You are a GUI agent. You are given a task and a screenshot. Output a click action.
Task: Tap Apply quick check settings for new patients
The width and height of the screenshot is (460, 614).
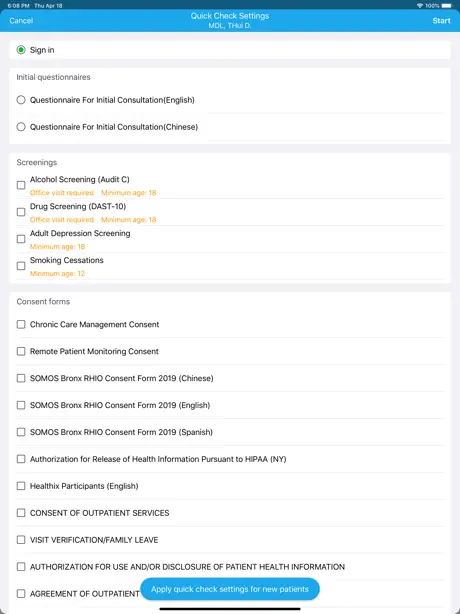click(x=230, y=589)
